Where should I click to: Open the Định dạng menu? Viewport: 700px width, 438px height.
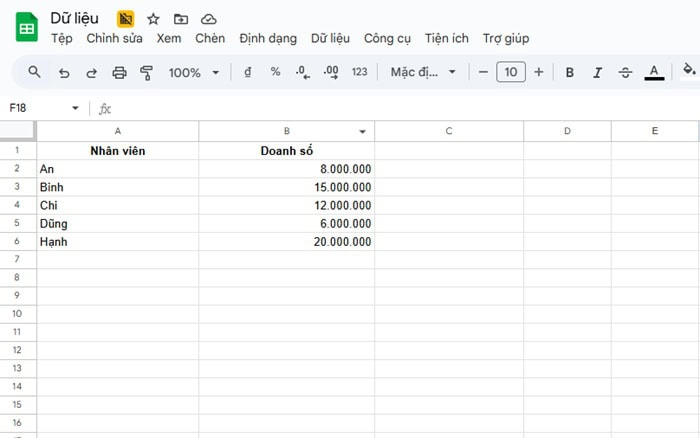click(268, 38)
